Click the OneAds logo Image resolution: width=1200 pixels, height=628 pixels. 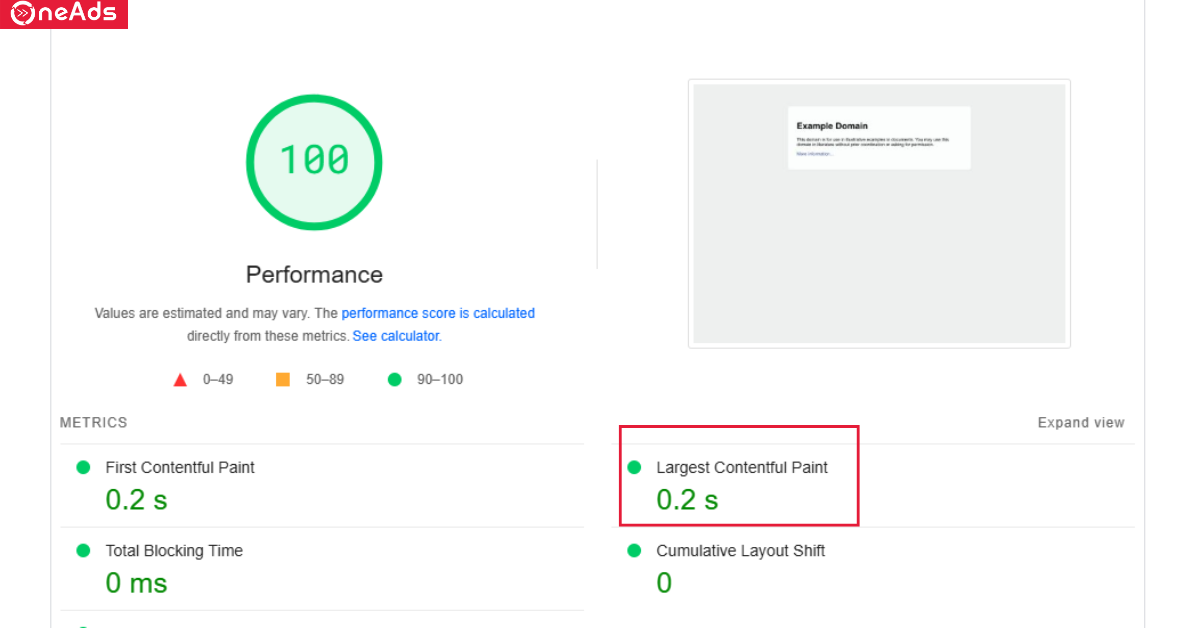pyautogui.click(x=63, y=14)
